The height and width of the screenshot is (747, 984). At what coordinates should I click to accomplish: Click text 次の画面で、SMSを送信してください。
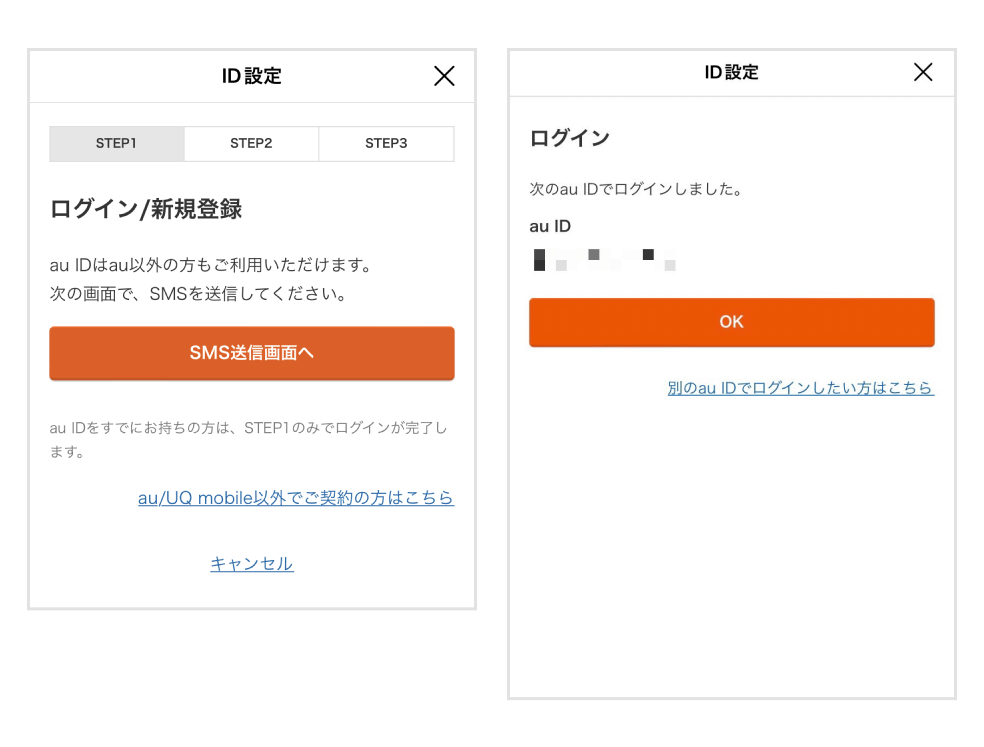pyautogui.click(x=198, y=294)
